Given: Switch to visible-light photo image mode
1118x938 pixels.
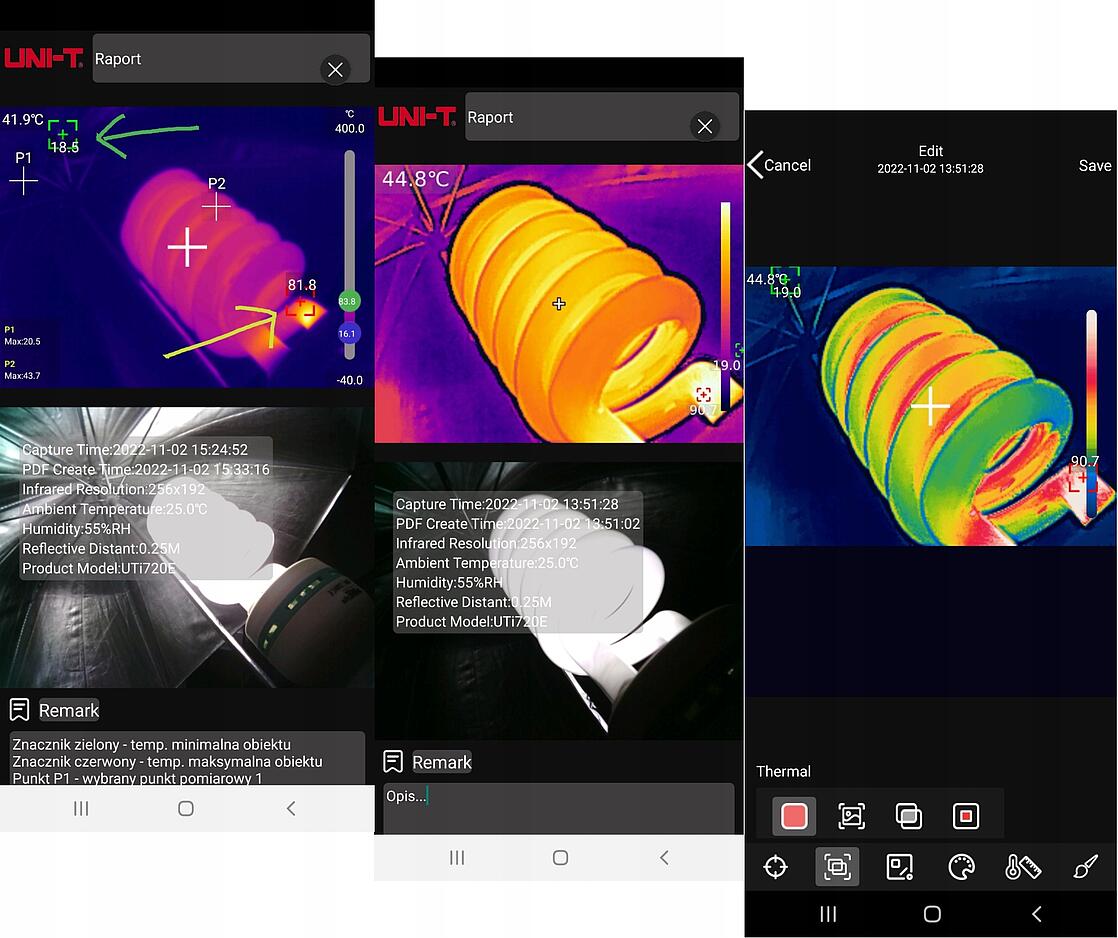Looking at the screenshot, I should (x=851, y=816).
